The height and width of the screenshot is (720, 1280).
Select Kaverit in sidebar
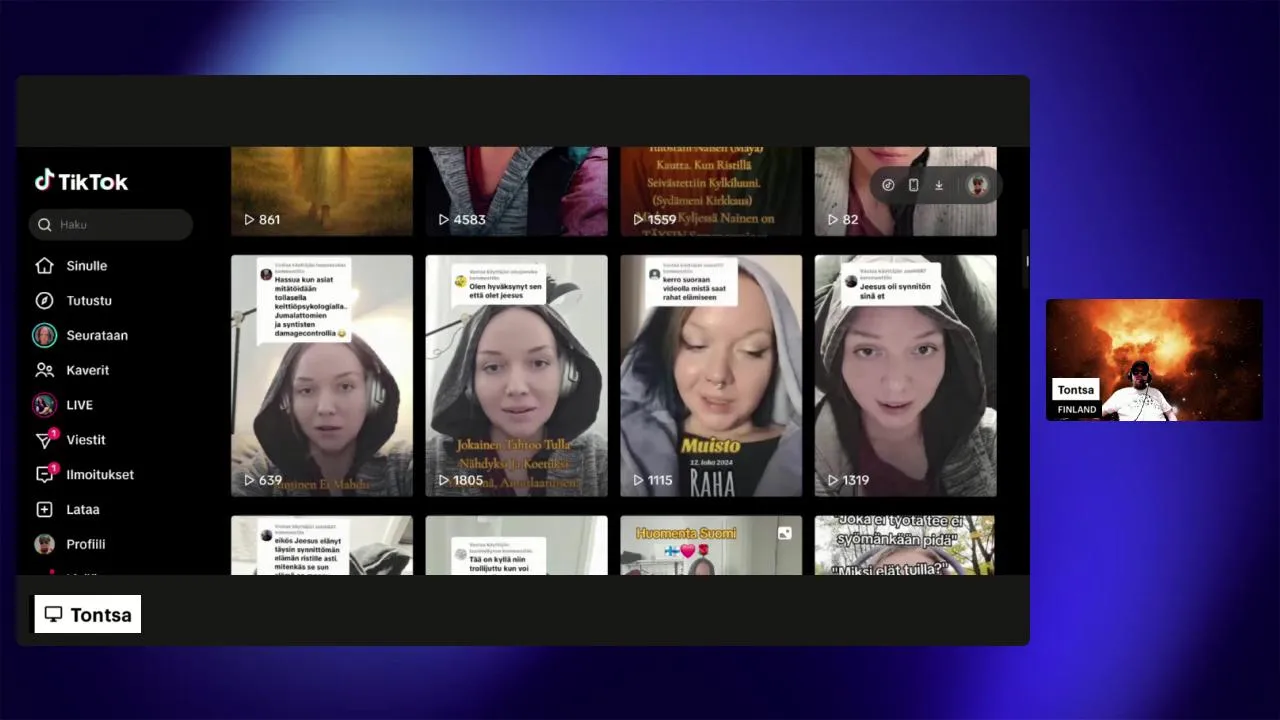[88, 370]
